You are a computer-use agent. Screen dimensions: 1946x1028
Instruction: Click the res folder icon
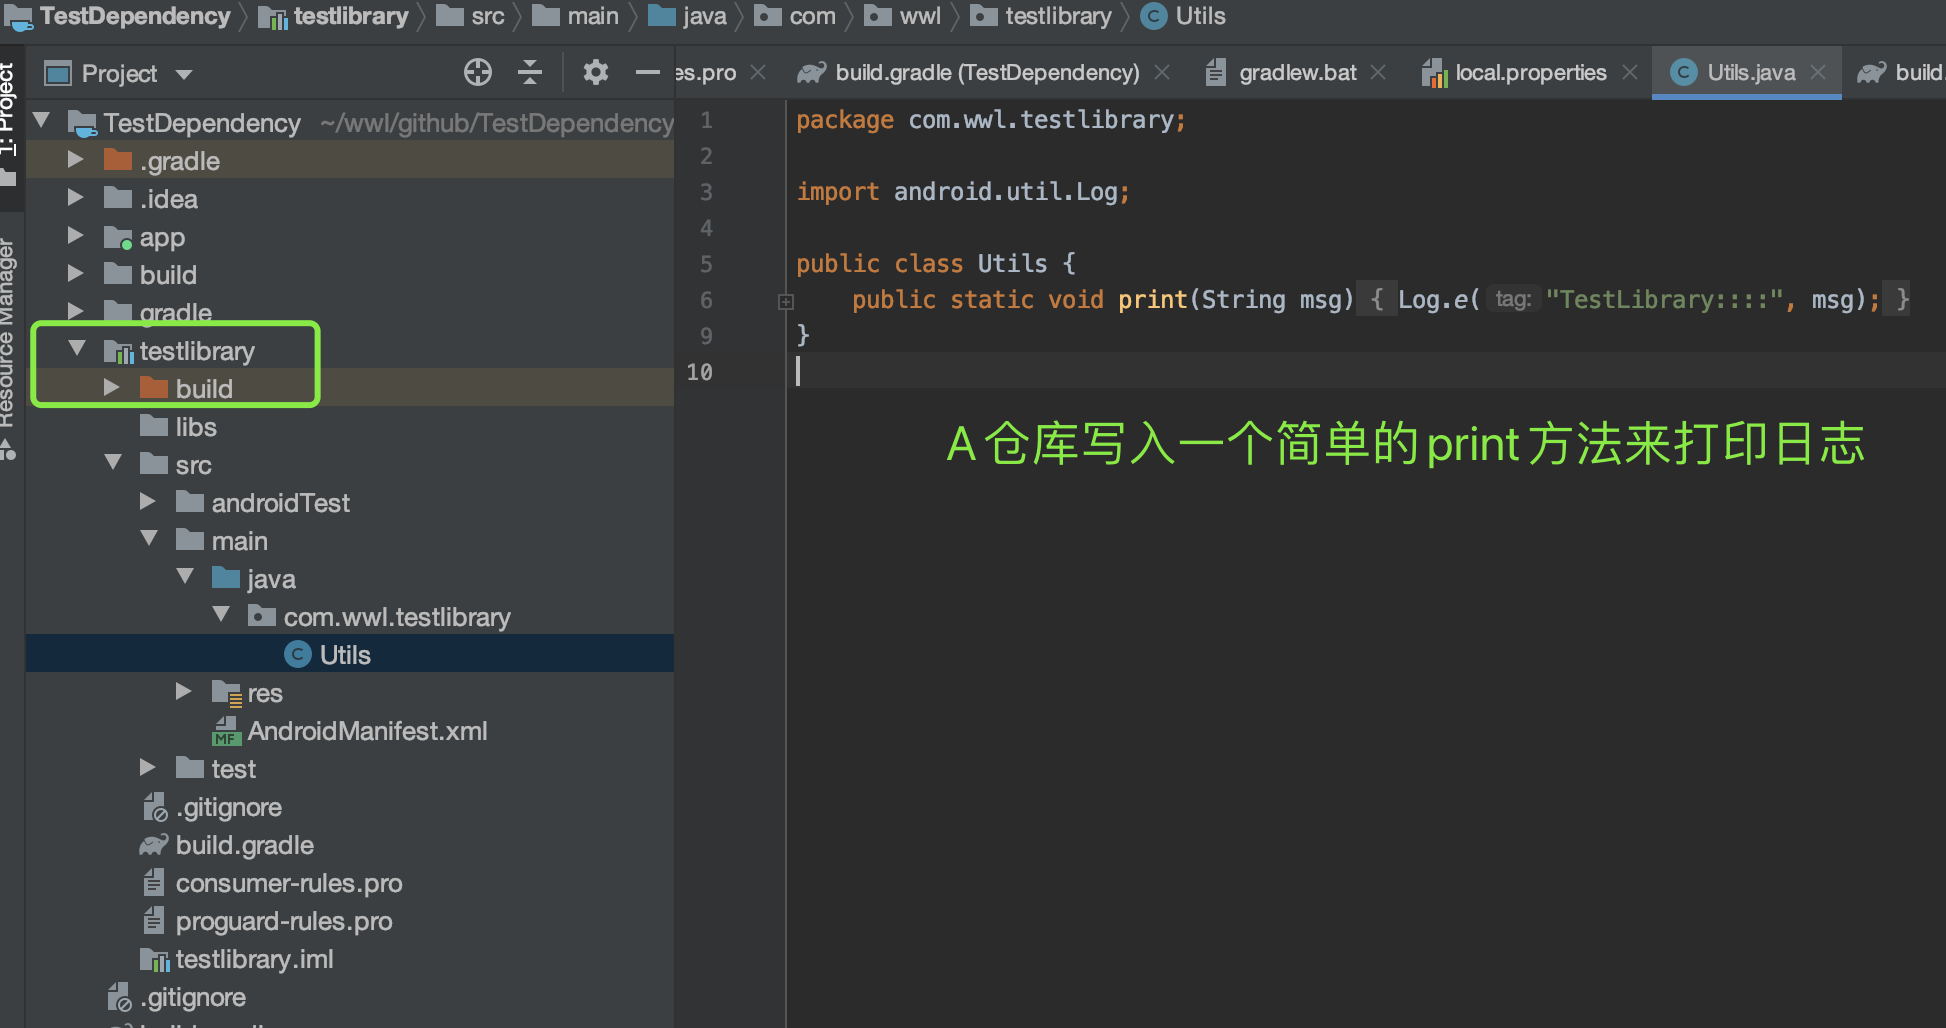pos(227,692)
